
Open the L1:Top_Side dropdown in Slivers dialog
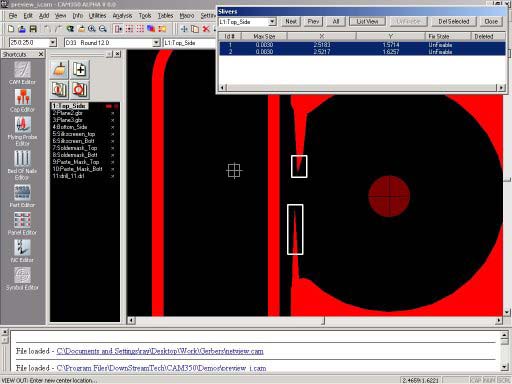point(272,22)
